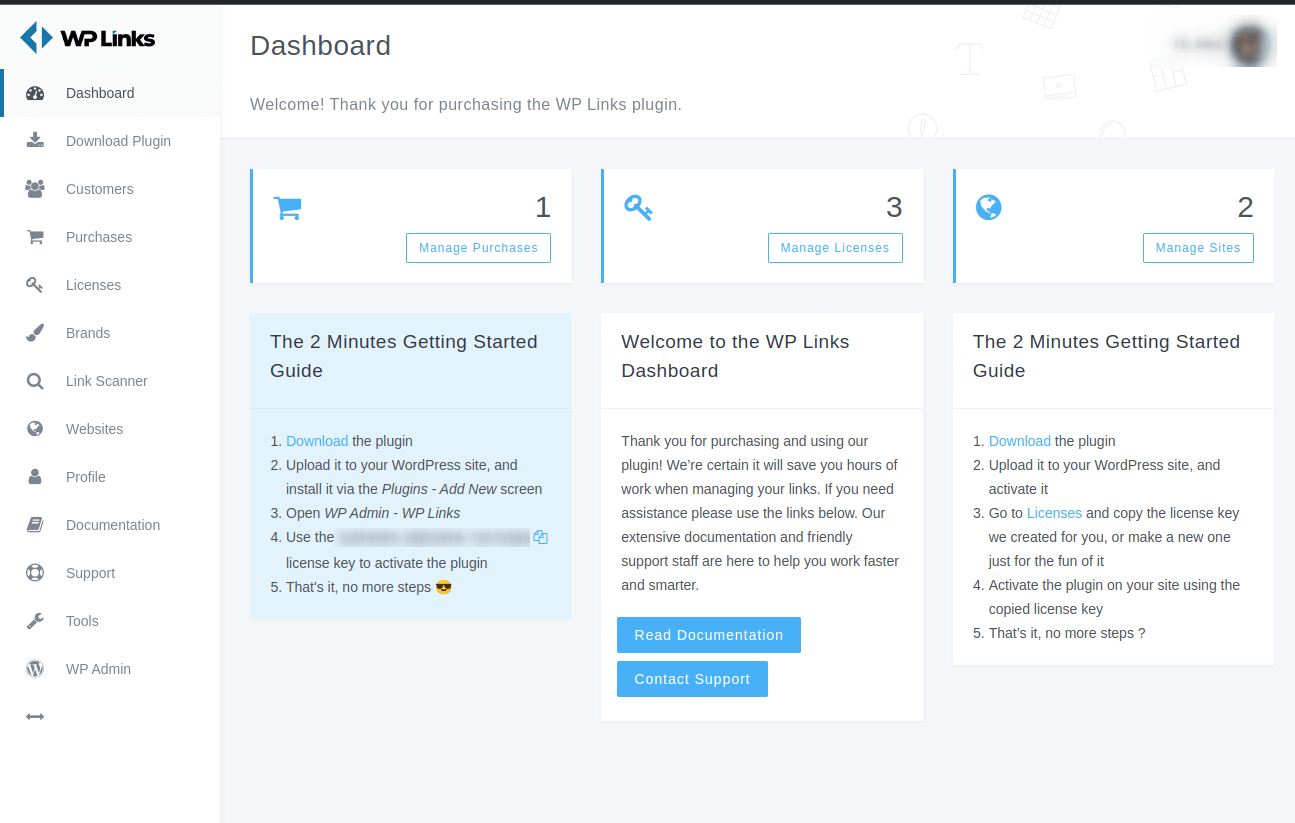Click "Welcome to the WP Links Dashboard" heading
The width and height of the screenshot is (1295, 823).
(735, 356)
